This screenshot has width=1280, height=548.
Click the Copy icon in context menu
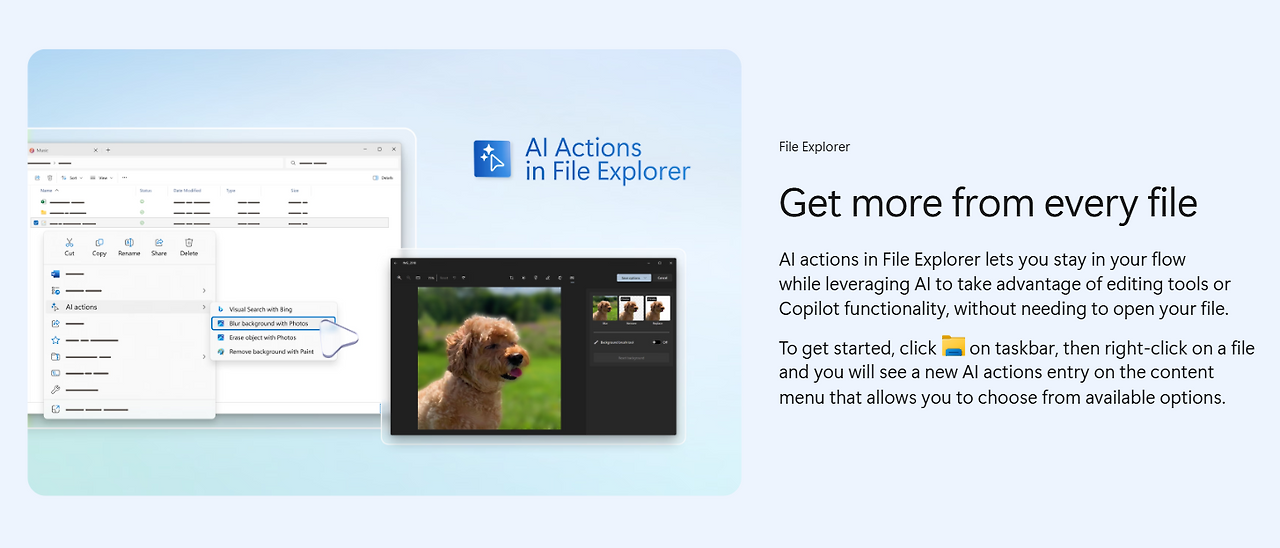point(99,242)
